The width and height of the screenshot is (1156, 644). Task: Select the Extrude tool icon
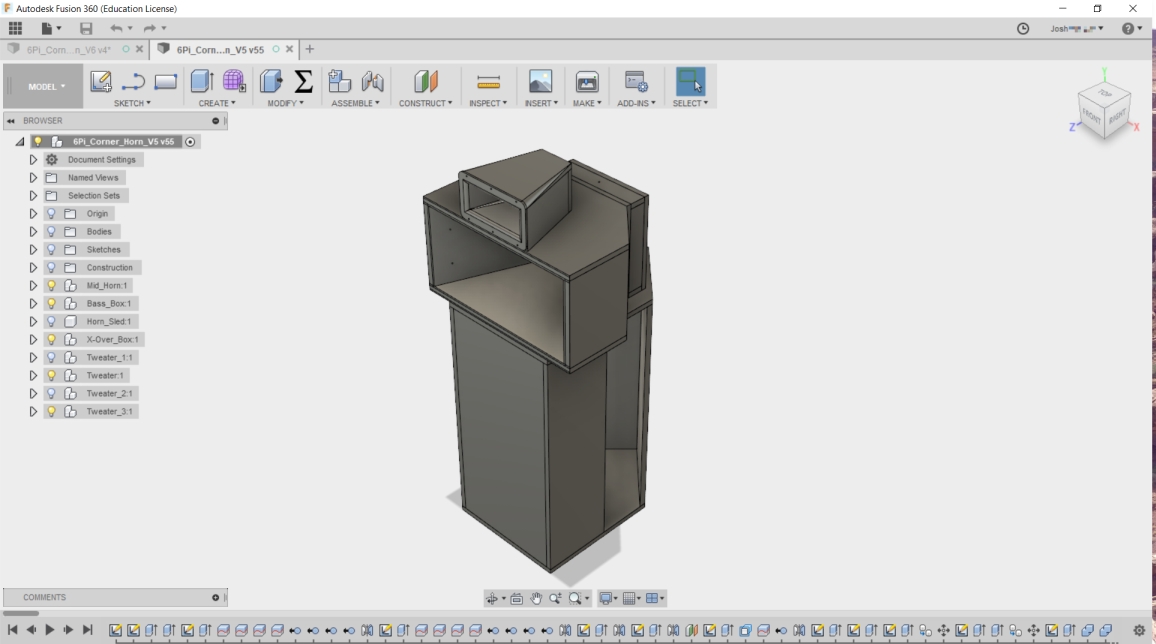[202, 82]
